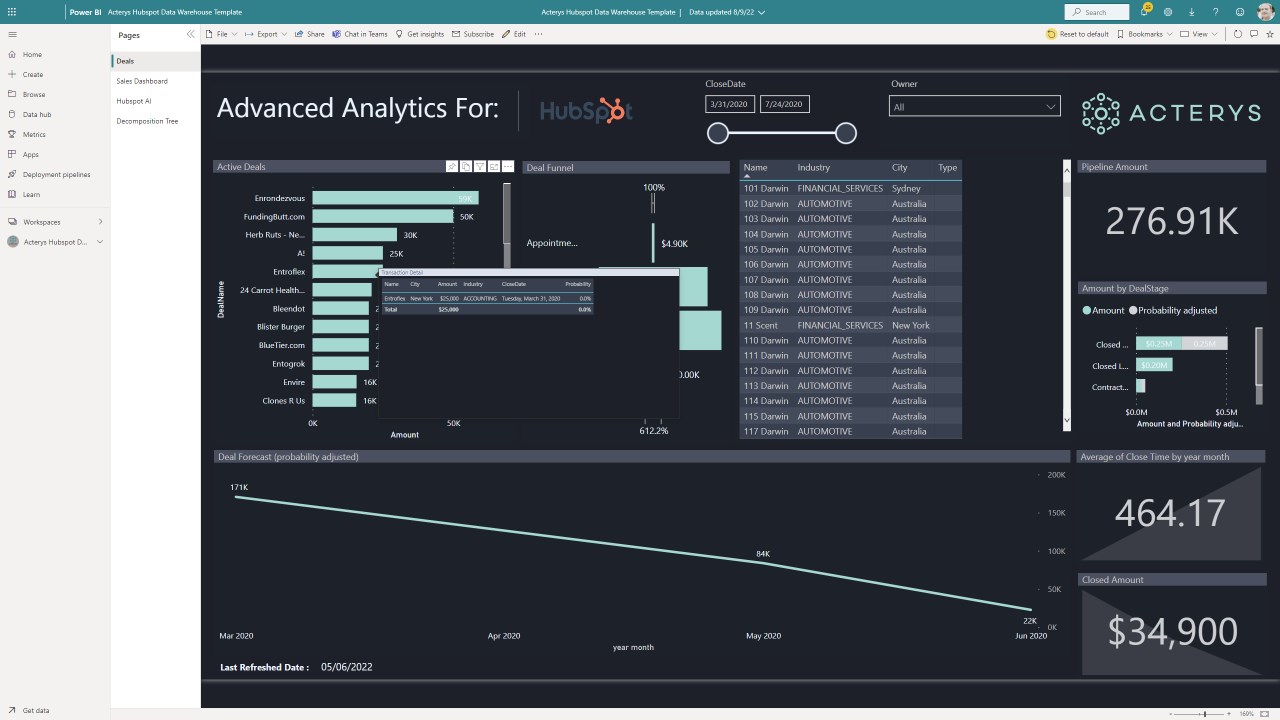Image resolution: width=1280 pixels, height=720 pixels.
Task: Click Chat in Teams button
Action: coord(359,34)
